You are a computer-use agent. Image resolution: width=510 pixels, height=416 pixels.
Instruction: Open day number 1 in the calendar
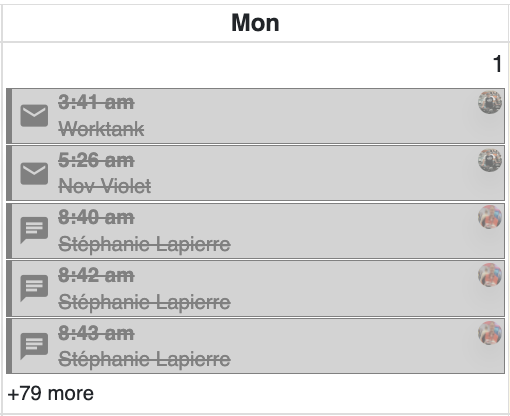tap(497, 64)
